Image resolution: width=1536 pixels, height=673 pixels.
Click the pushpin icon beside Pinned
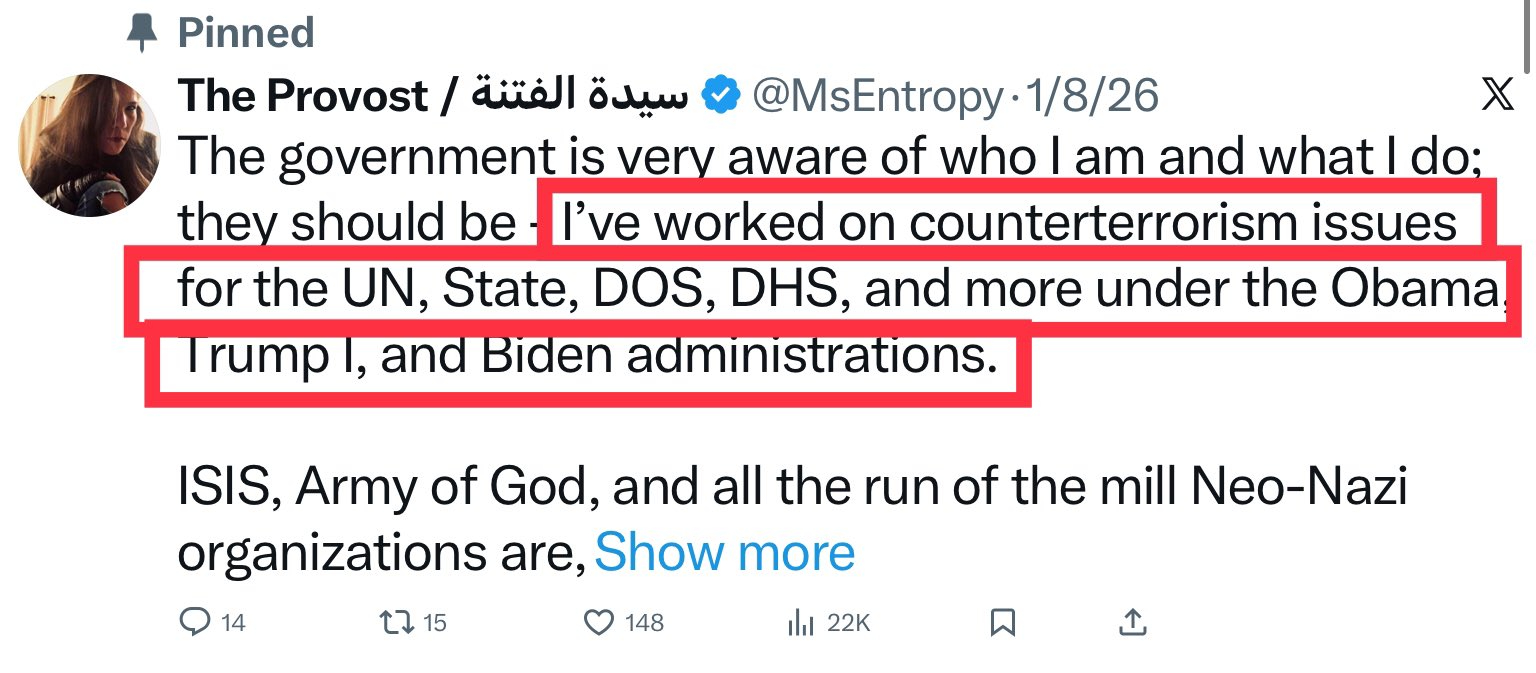pos(145,32)
